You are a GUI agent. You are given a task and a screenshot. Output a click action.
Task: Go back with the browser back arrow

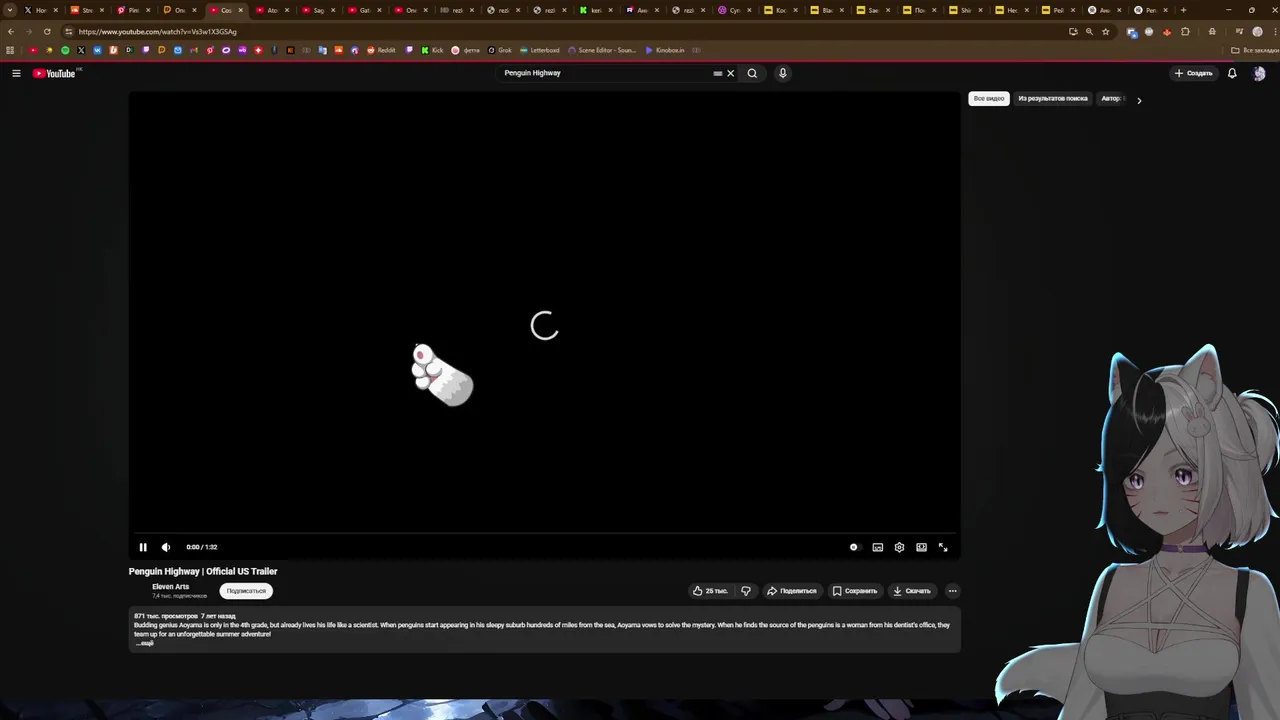coord(11,31)
